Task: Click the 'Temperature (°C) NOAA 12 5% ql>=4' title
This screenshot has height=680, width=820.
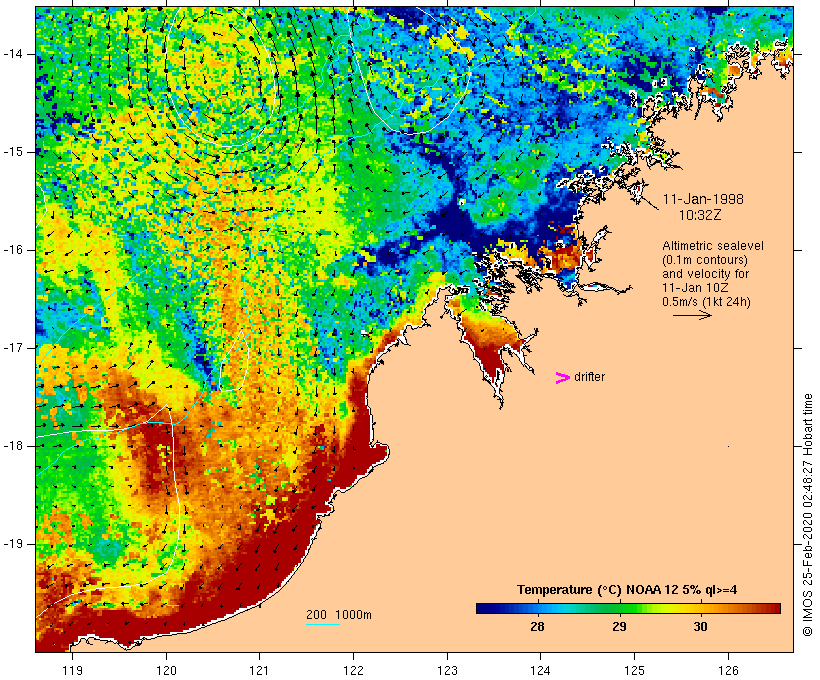Action: click(x=627, y=590)
